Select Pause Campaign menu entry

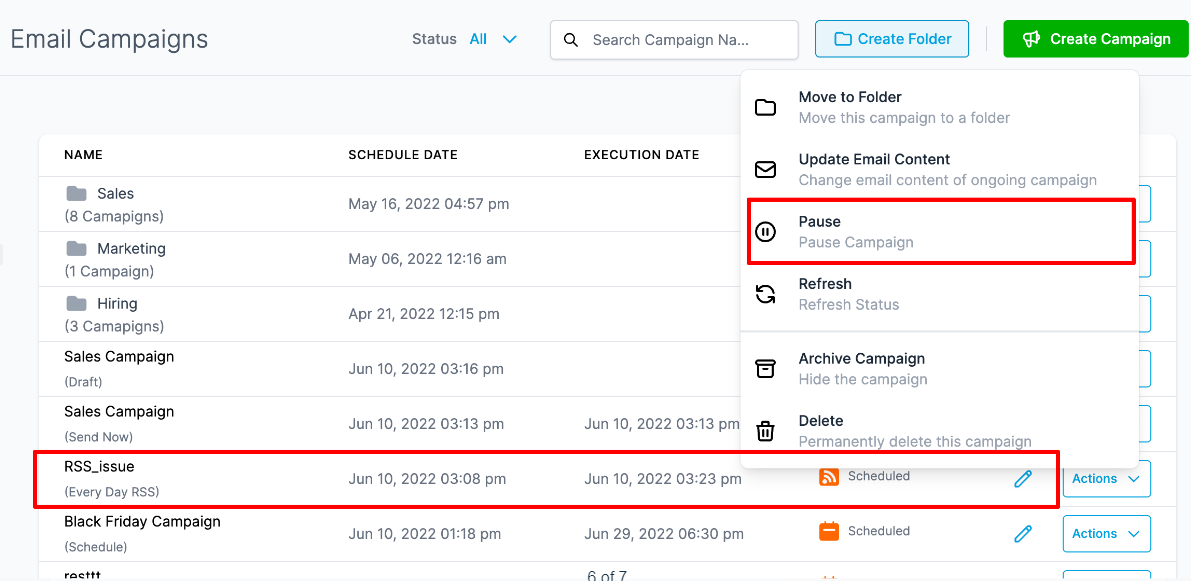[940, 232]
